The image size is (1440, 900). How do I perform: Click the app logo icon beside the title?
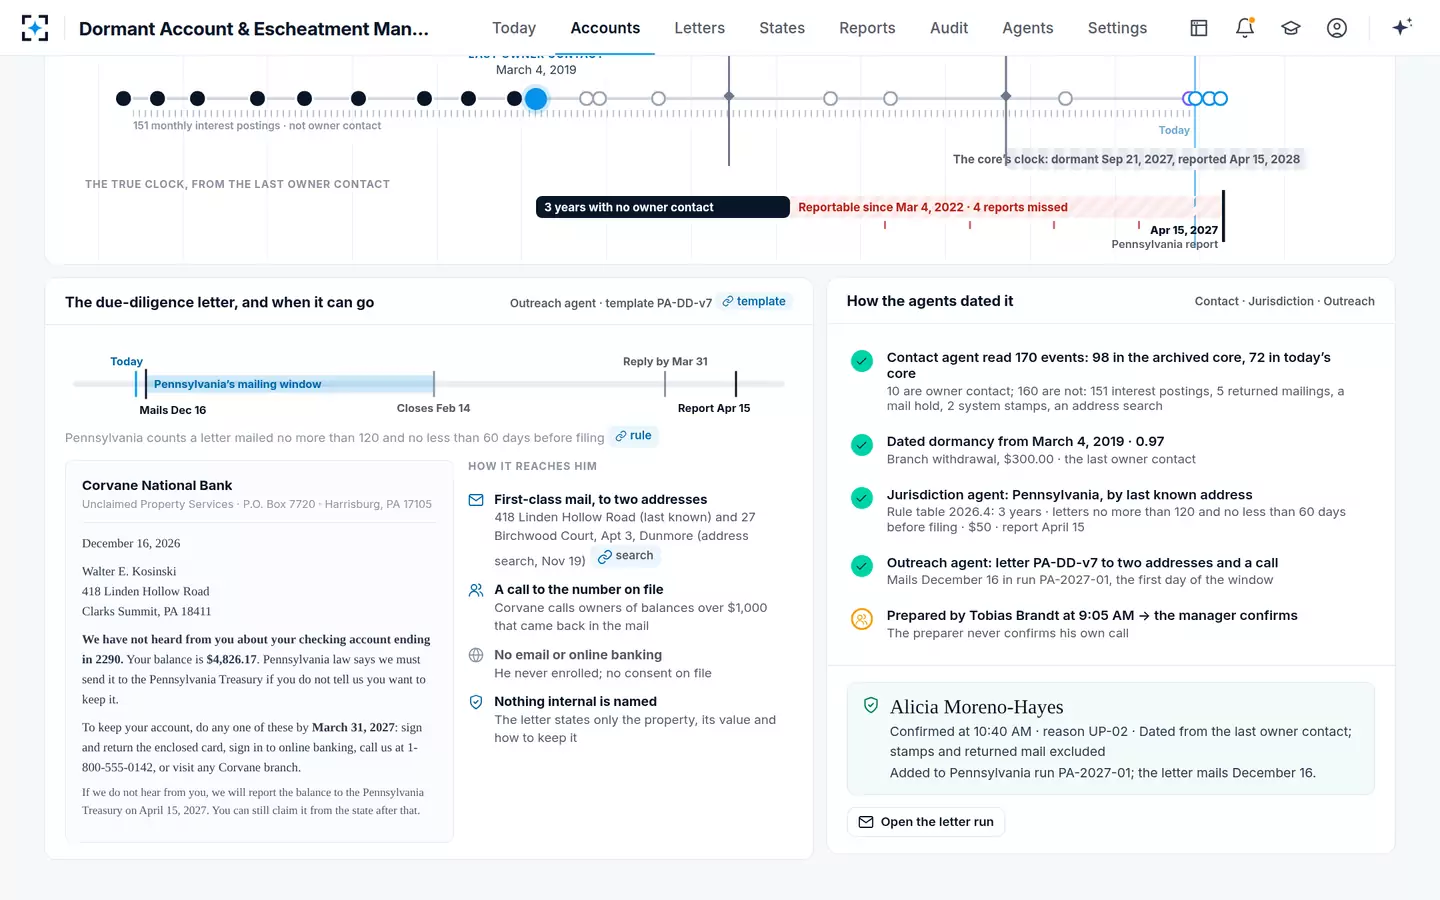35,28
